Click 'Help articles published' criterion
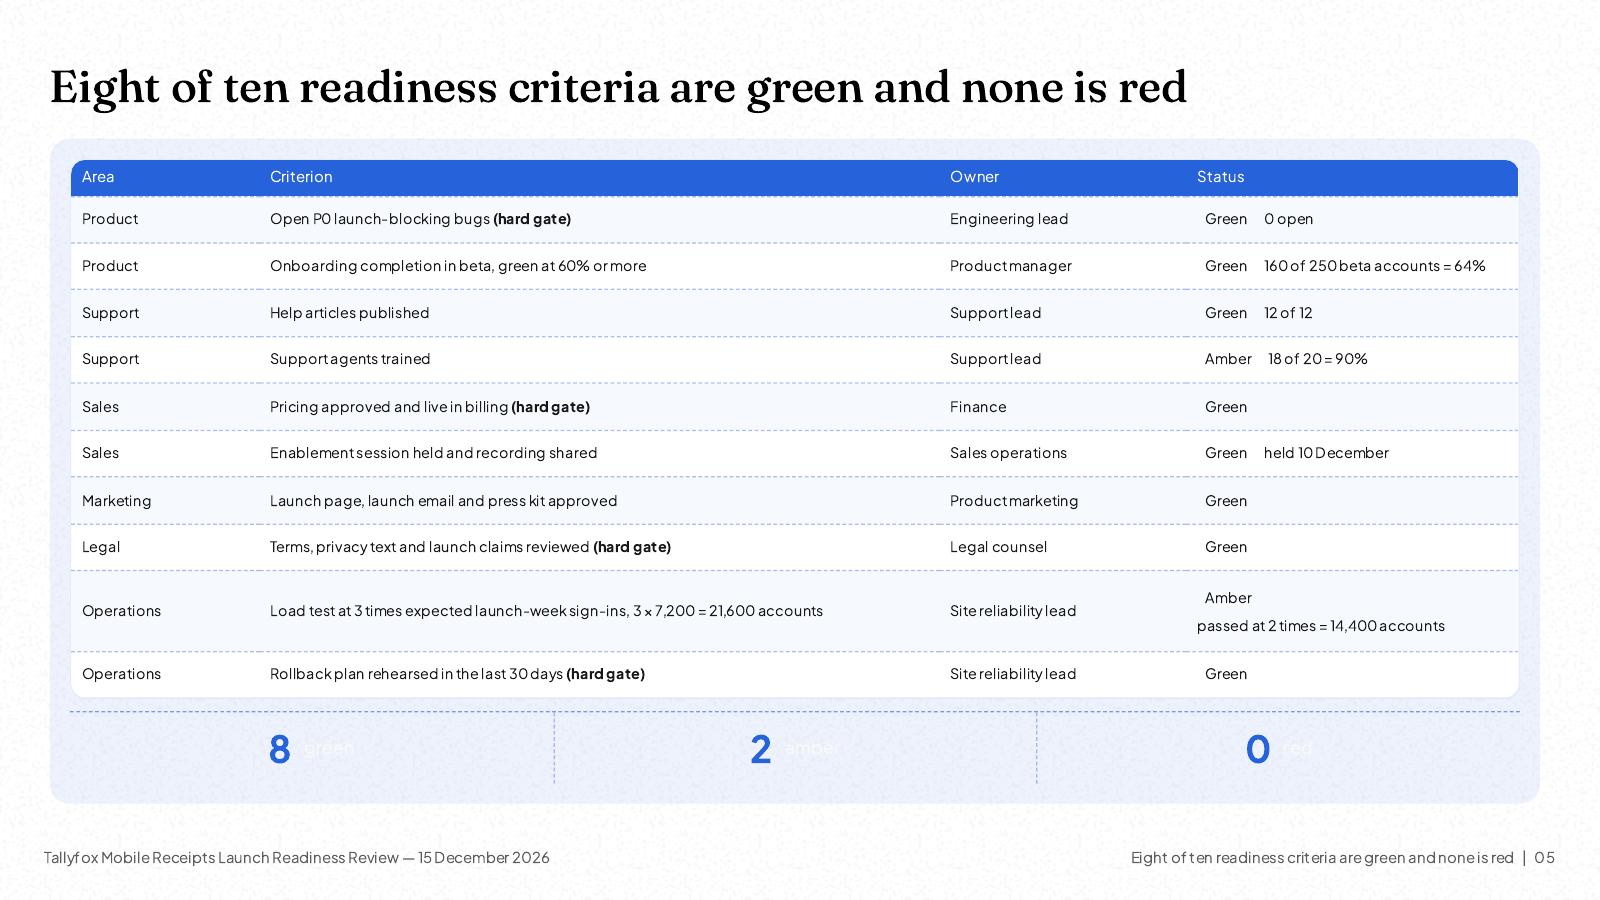 pos(349,313)
